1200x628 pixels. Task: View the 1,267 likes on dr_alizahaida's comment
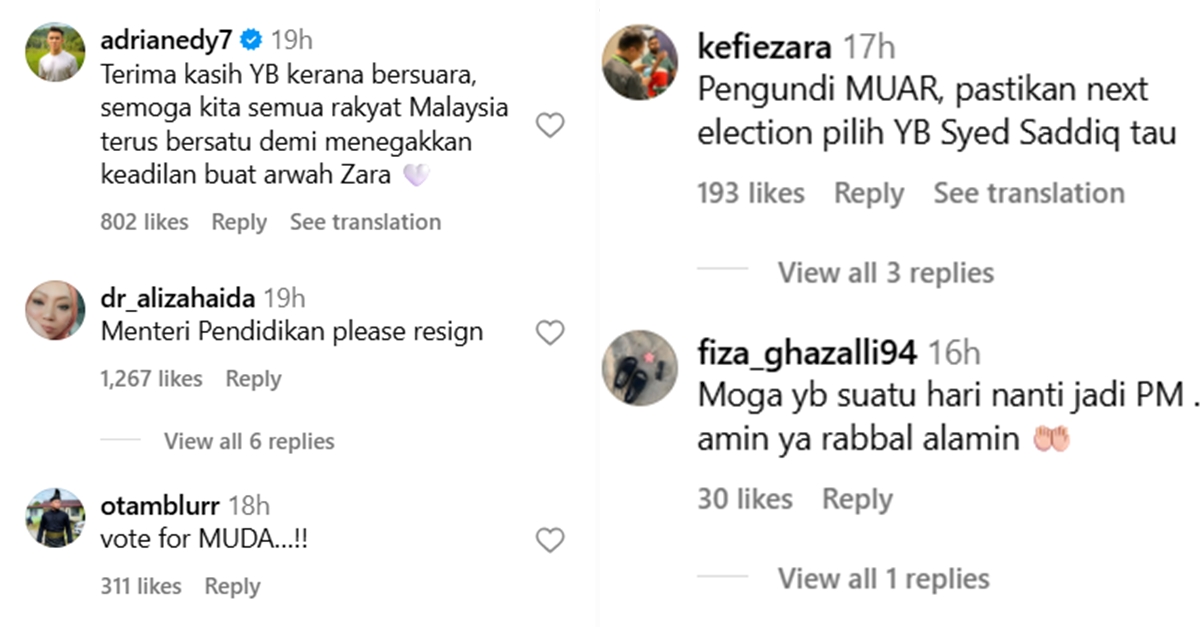pyautogui.click(x=151, y=379)
